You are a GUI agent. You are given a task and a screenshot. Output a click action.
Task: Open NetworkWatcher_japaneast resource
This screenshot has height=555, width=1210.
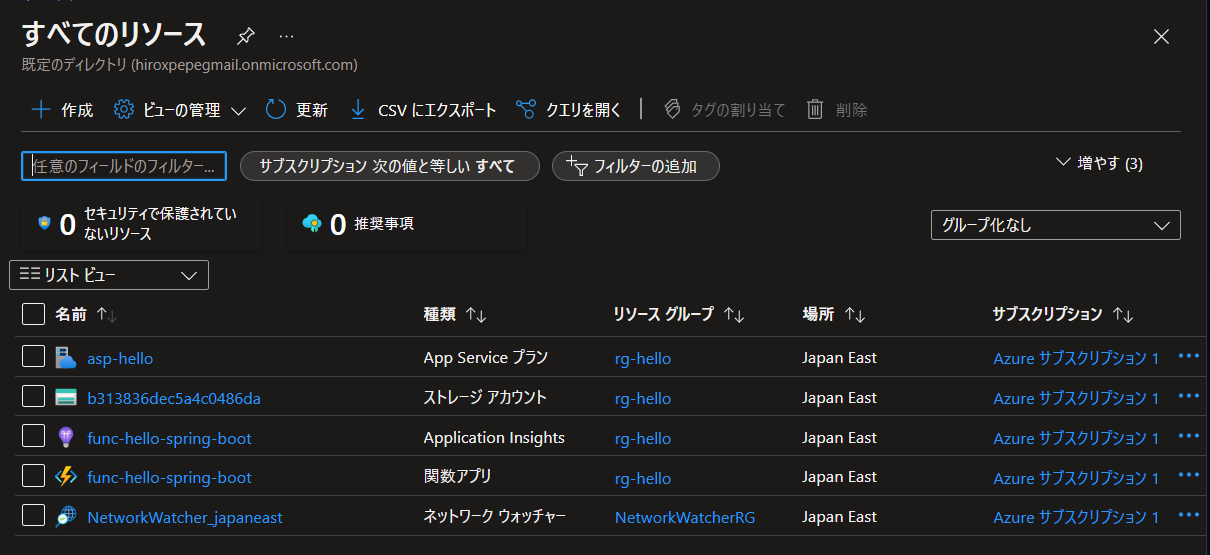(185, 517)
